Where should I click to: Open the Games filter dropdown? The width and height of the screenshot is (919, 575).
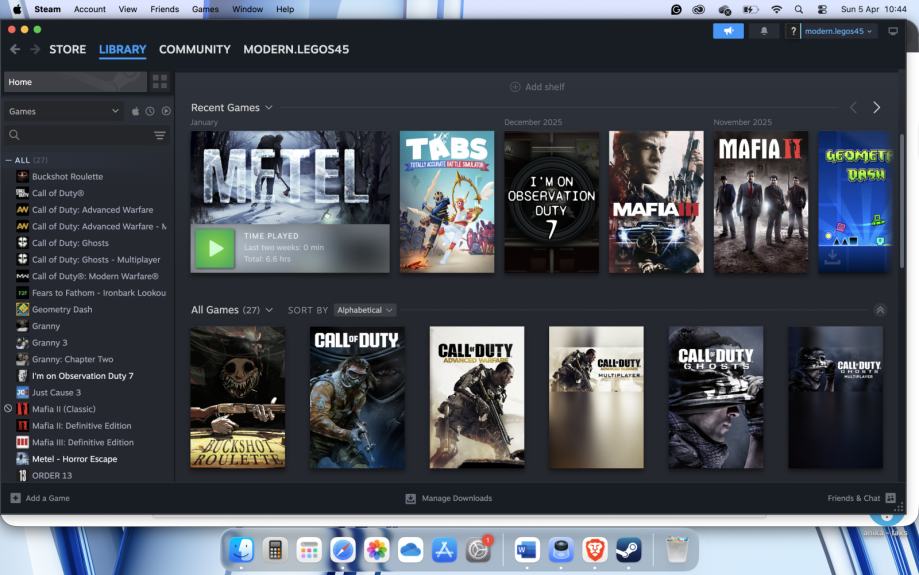[63, 111]
